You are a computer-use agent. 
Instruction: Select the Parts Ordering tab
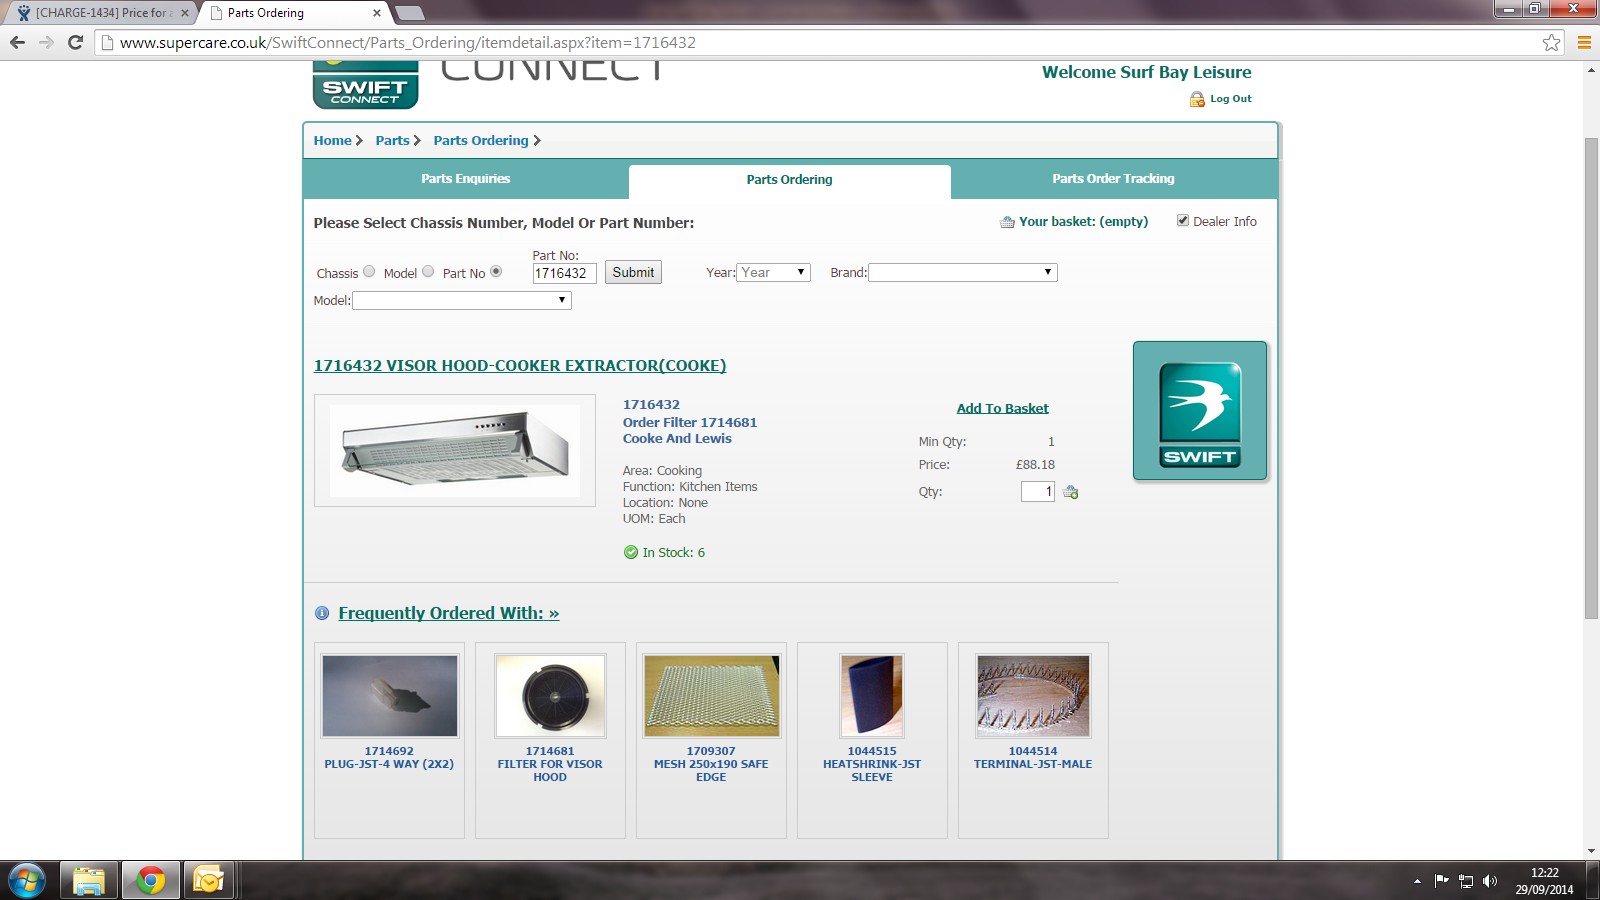pyautogui.click(x=789, y=180)
